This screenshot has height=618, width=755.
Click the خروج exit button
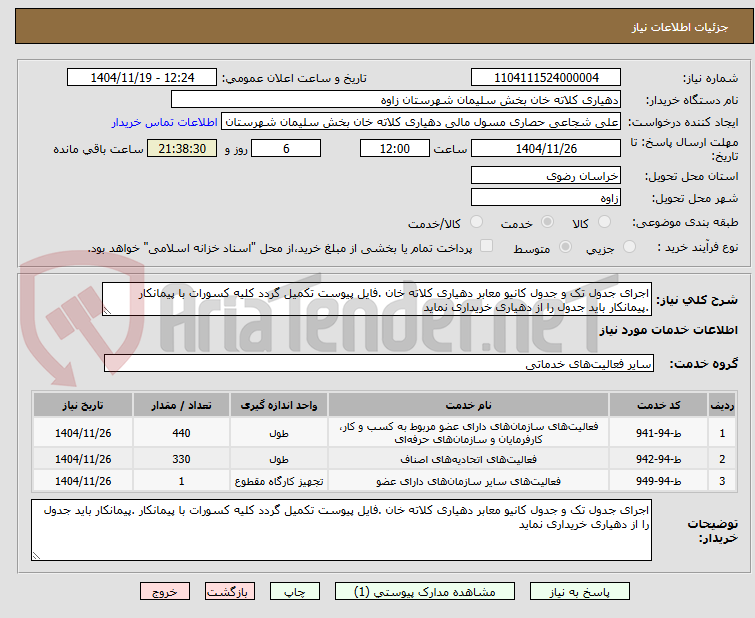[165, 592]
